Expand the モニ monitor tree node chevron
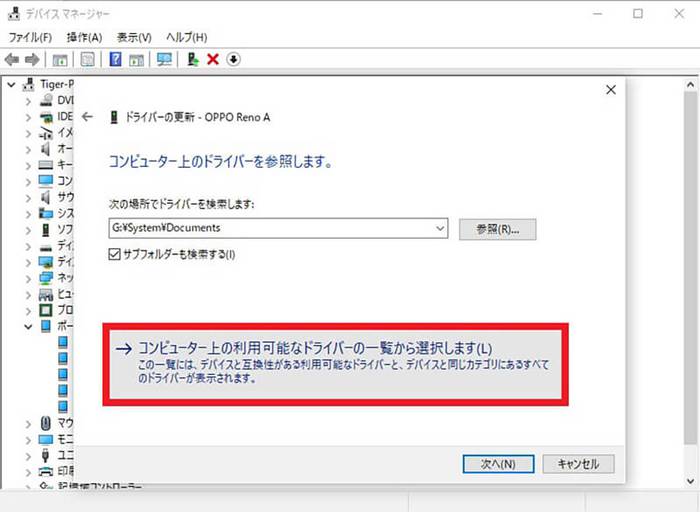Screen dimensions: 700x512 pos(28,440)
